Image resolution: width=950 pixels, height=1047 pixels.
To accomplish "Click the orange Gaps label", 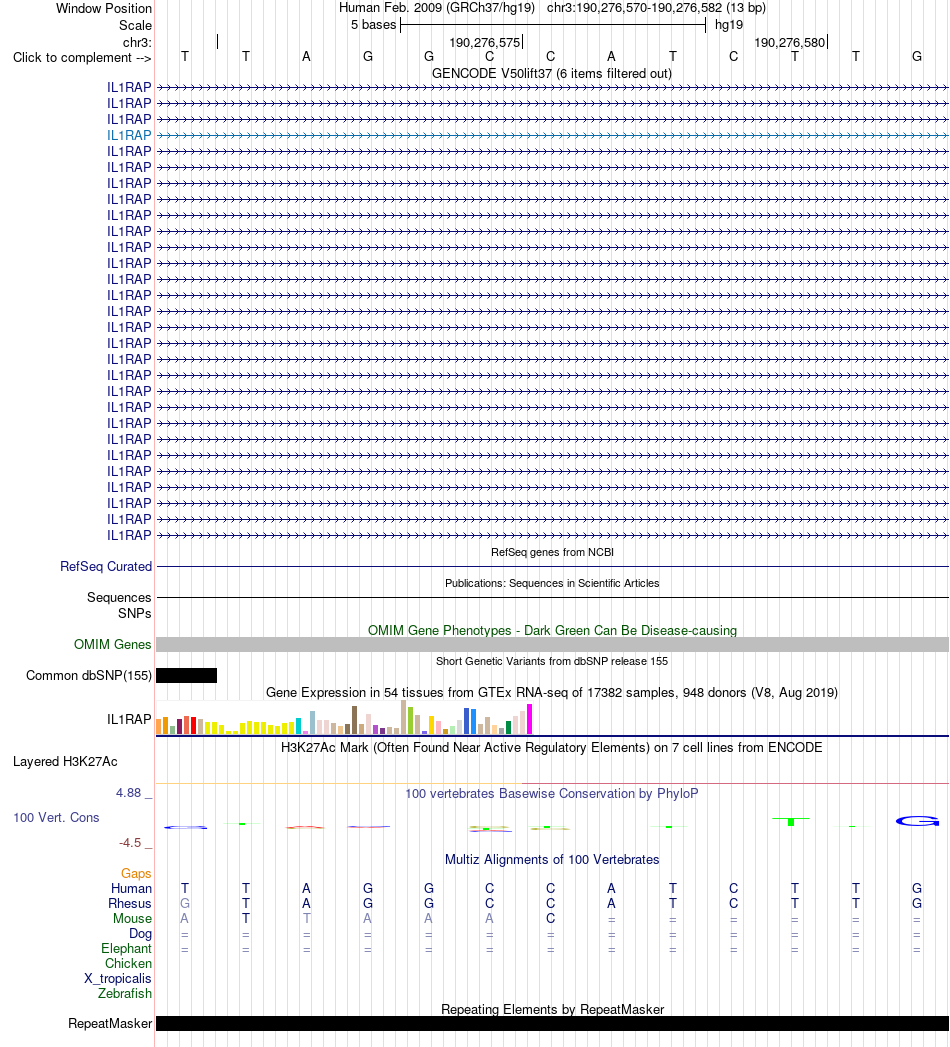I will tap(136, 873).
